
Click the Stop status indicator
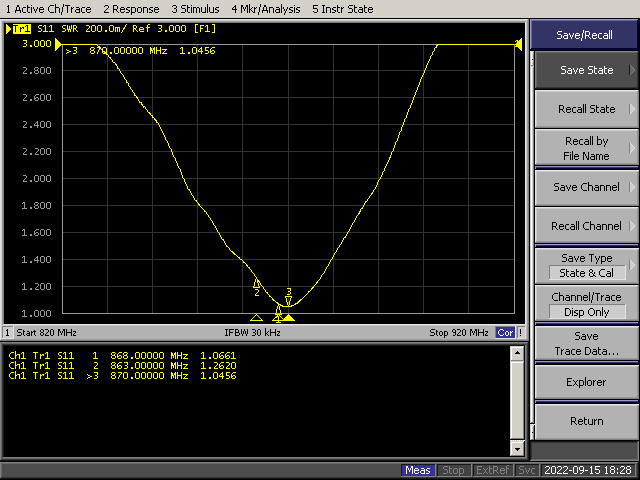point(453,470)
